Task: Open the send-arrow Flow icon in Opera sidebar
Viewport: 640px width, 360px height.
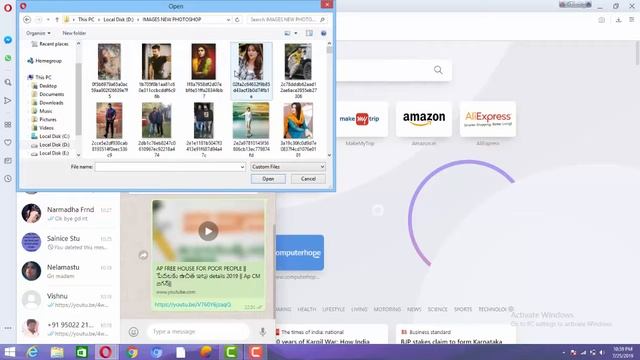Action: tap(8, 100)
